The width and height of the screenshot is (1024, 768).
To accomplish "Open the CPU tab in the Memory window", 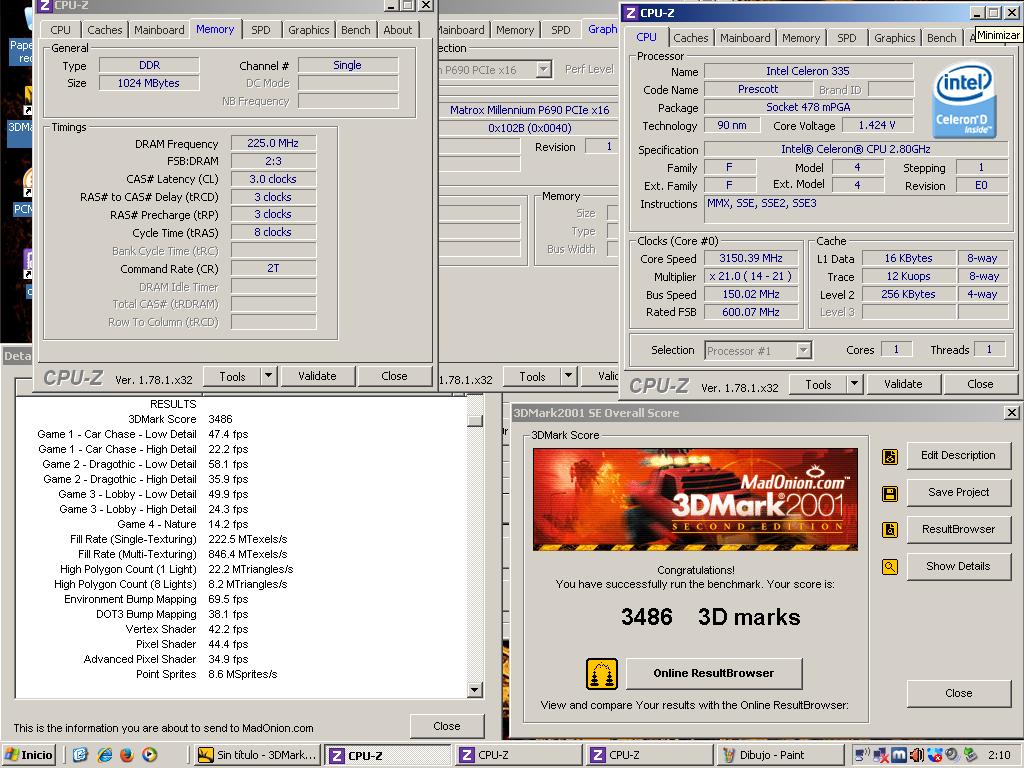I will [60, 30].
